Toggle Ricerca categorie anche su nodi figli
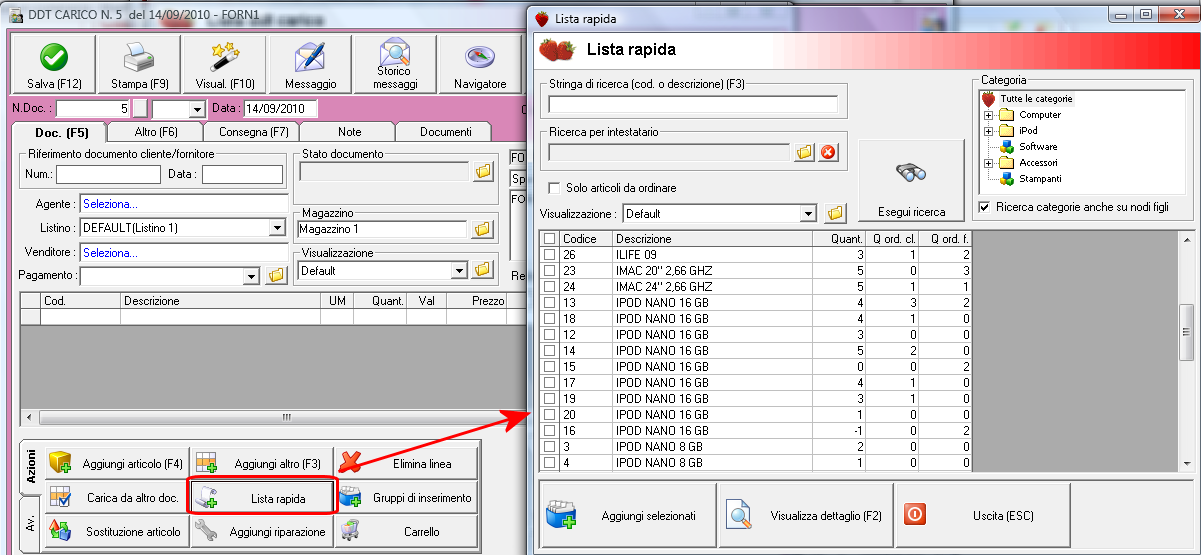Screen dimensions: 1201x555 click(985, 207)
